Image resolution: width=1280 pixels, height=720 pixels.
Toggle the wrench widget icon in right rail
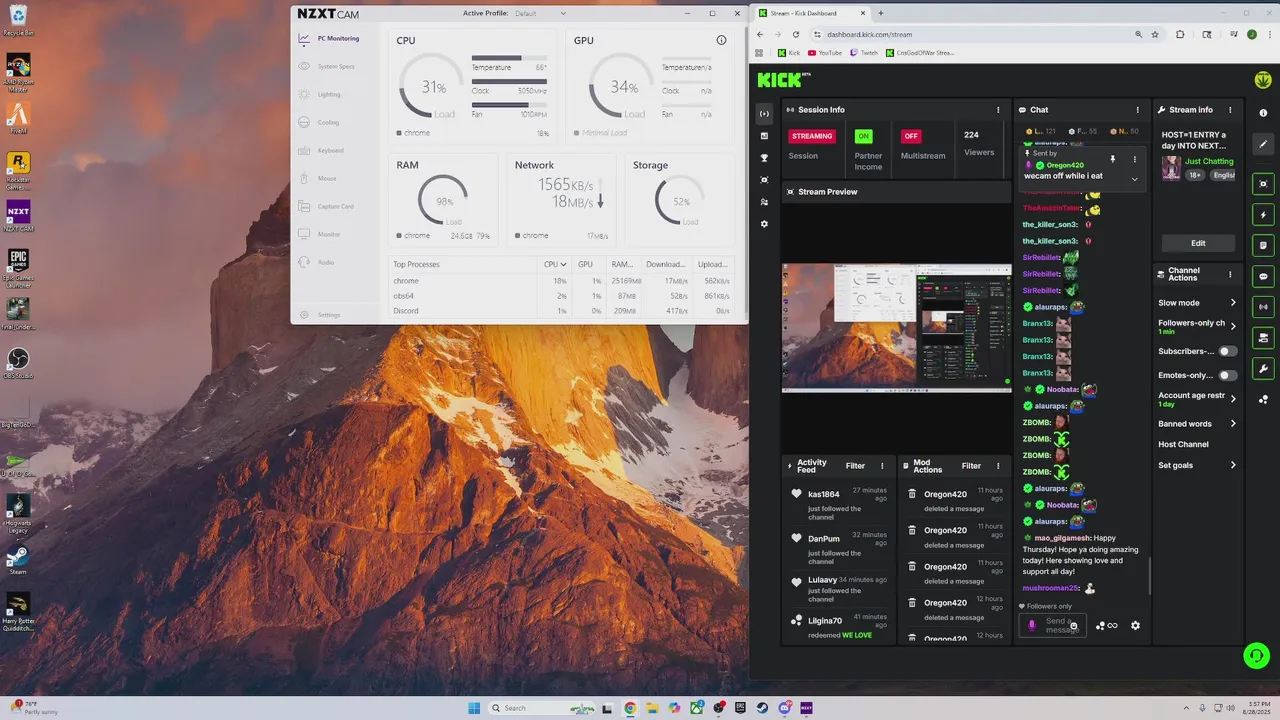pyautogui.click(x=1263, y=368)
